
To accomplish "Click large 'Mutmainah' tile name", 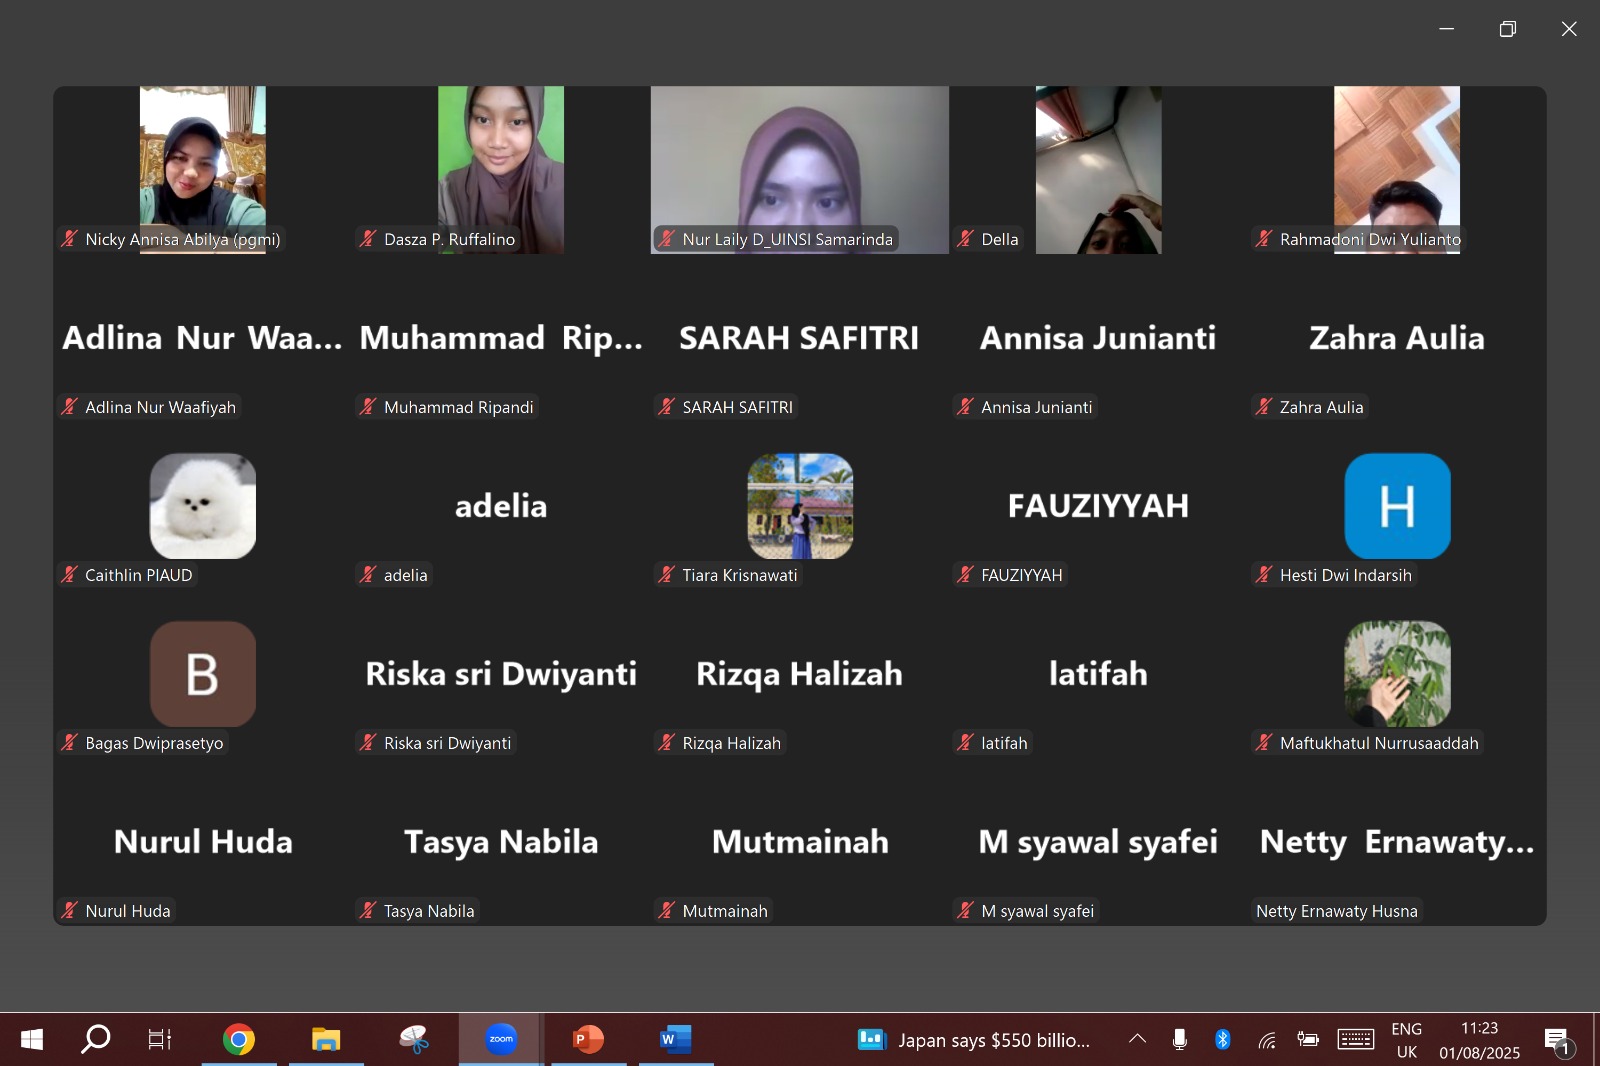I will (800, 842).
